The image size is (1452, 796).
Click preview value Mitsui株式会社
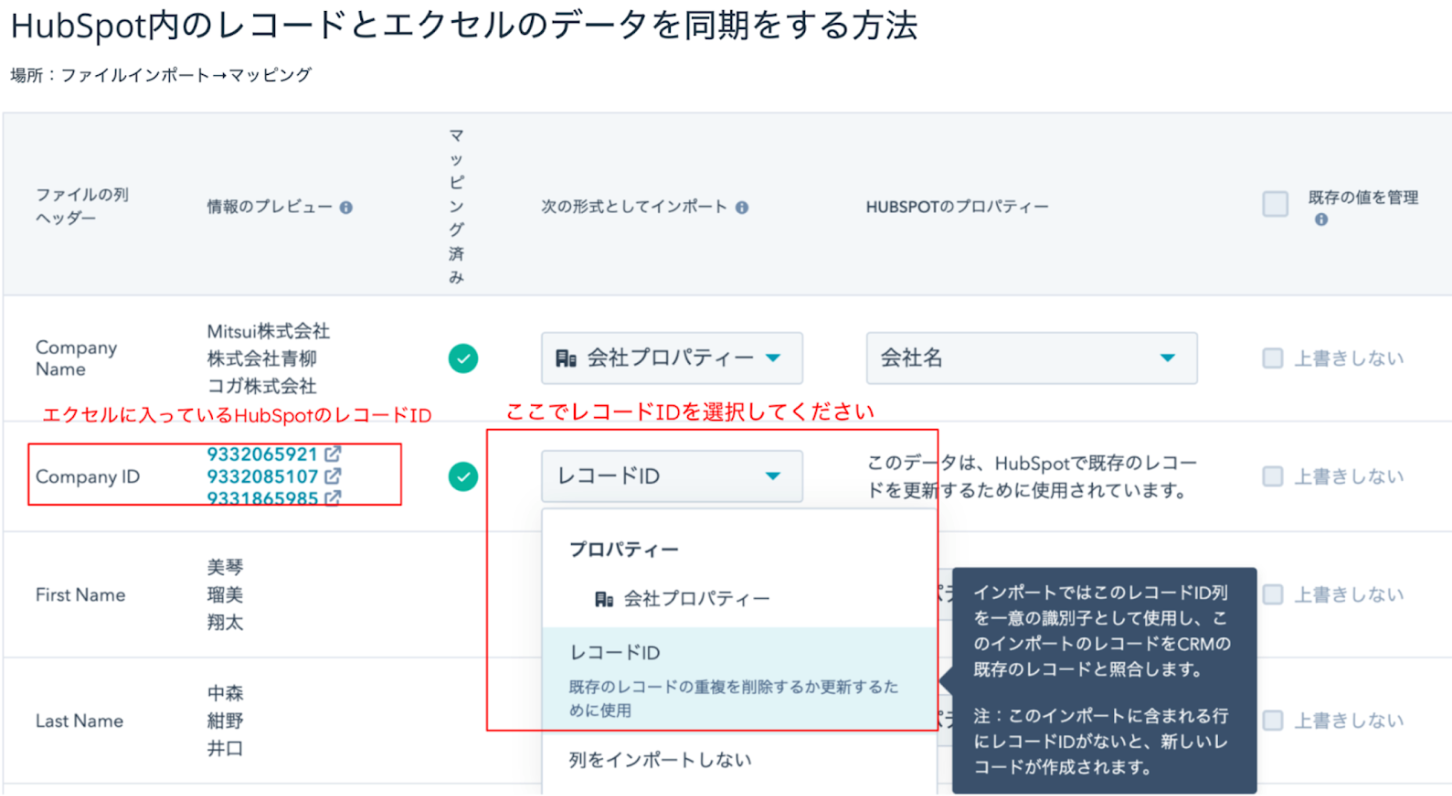[x=268, y=330]
